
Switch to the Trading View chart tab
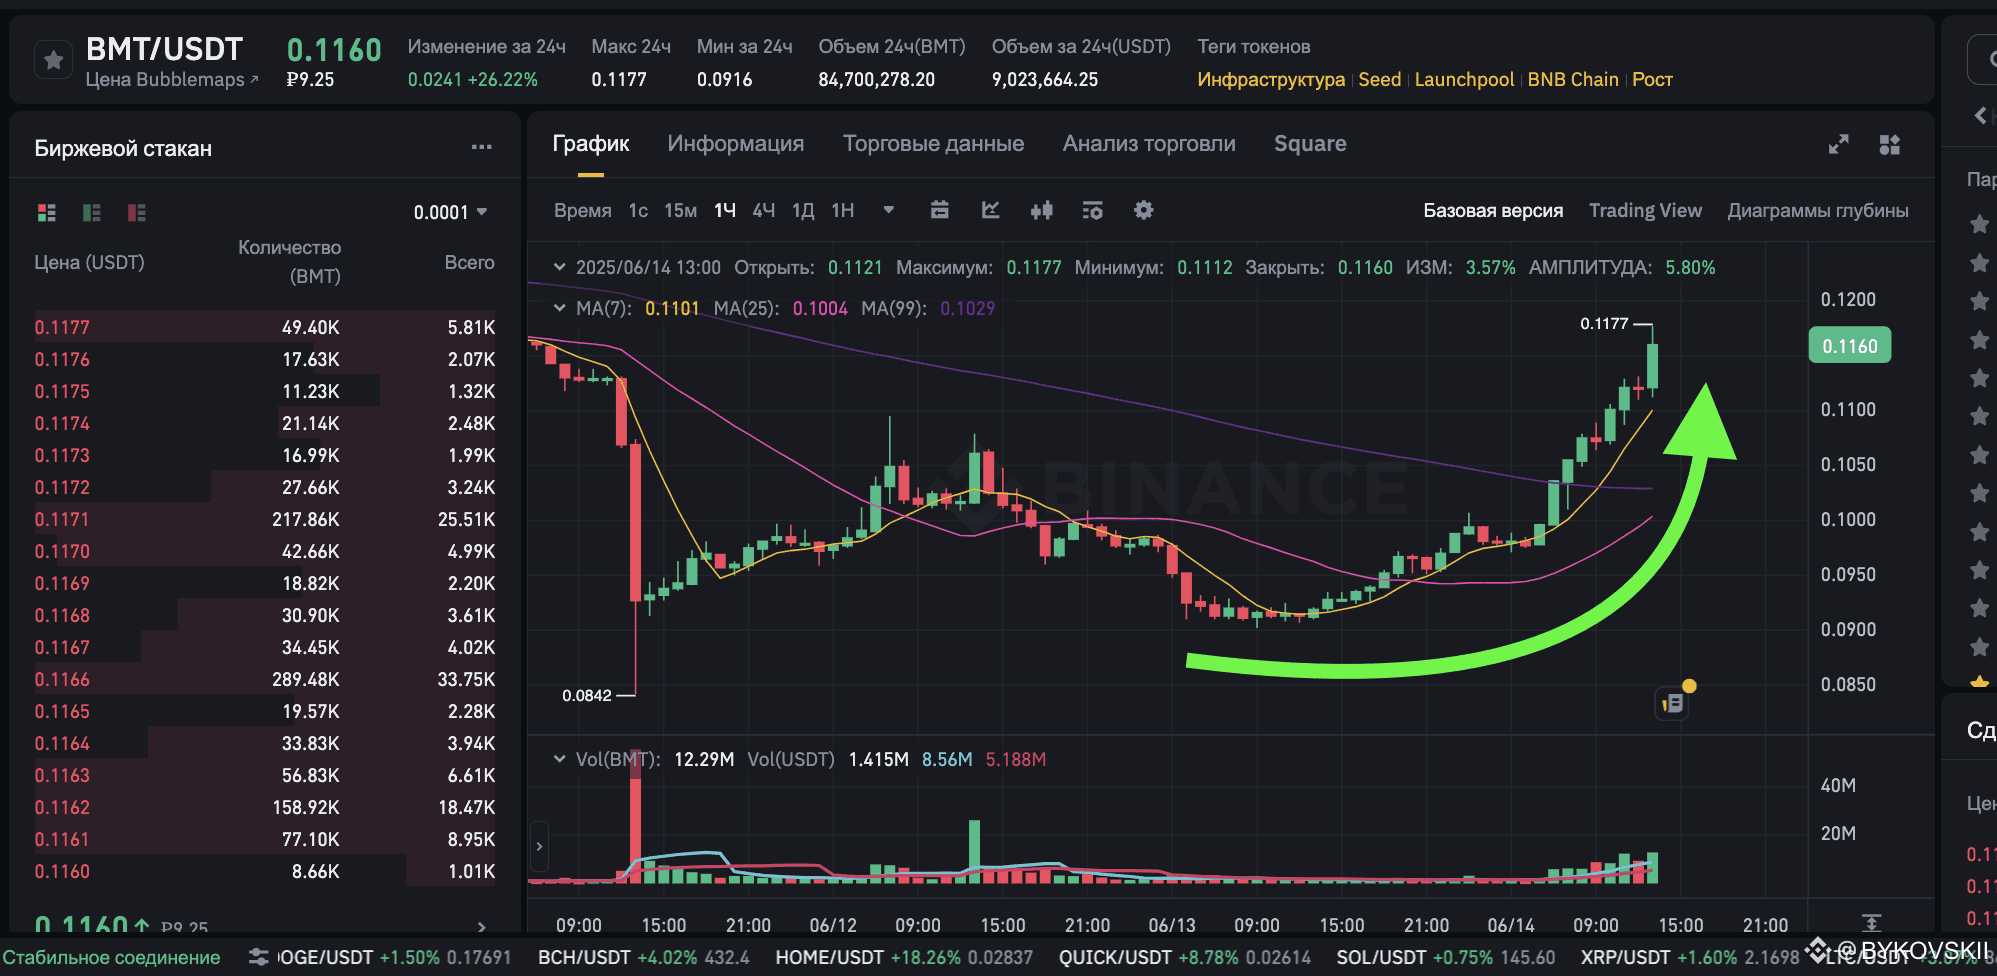[x=1645, y=210]
